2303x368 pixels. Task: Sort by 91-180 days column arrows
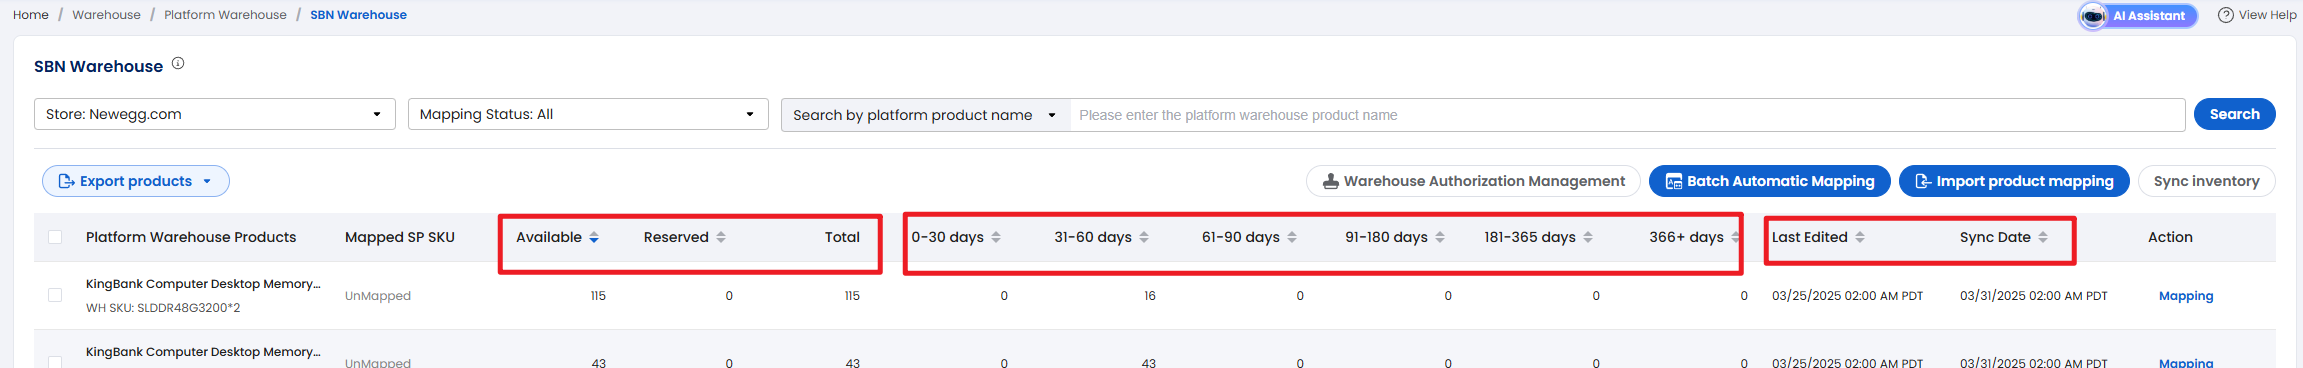(1440, 237)
